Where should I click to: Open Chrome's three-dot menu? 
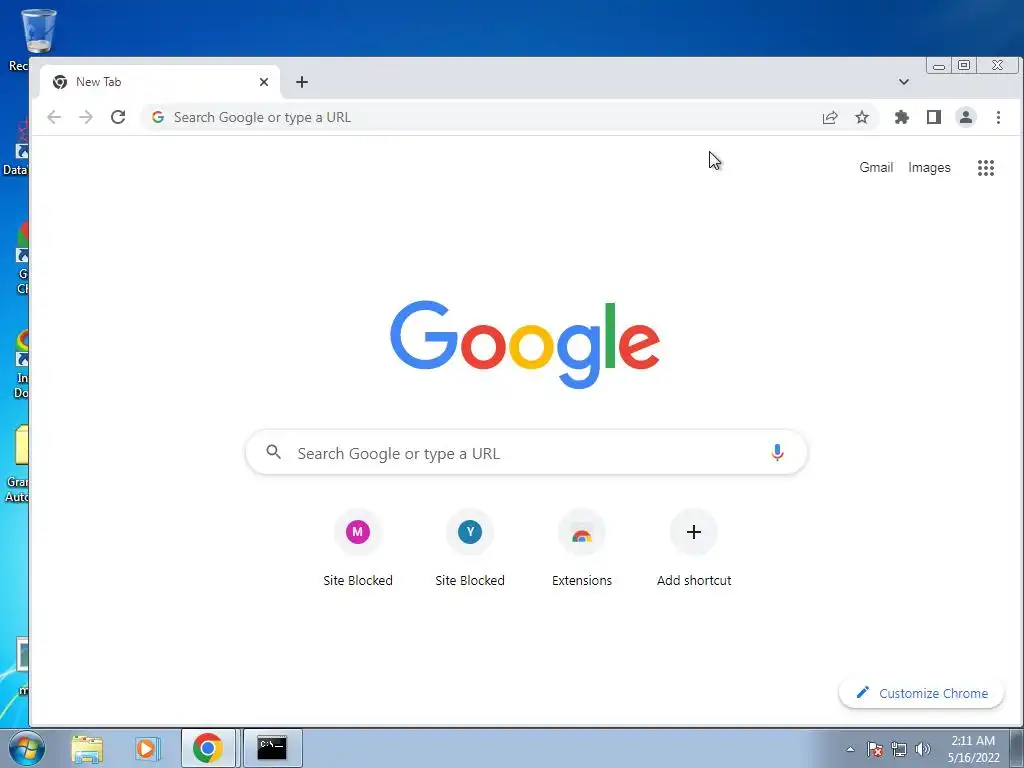click(998, 118)
